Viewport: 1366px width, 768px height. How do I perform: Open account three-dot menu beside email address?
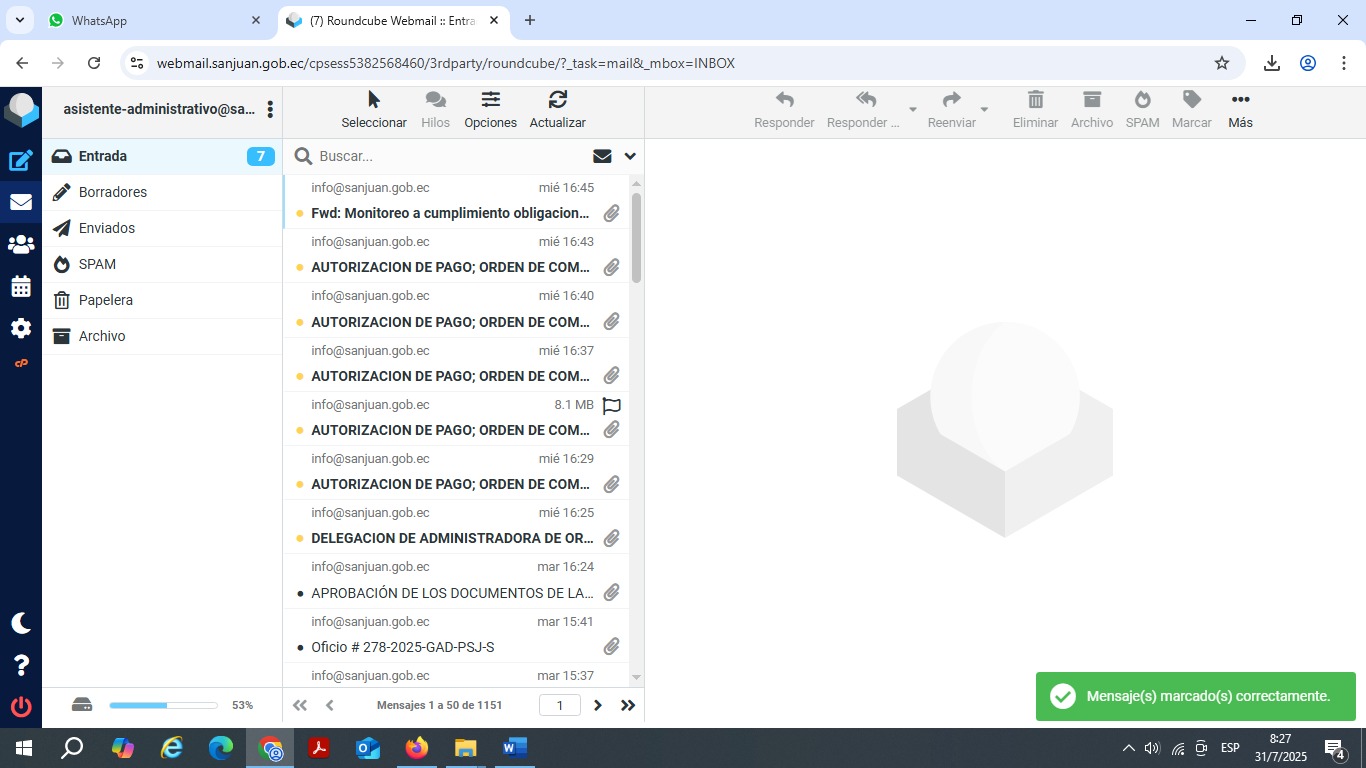[270, 109]
